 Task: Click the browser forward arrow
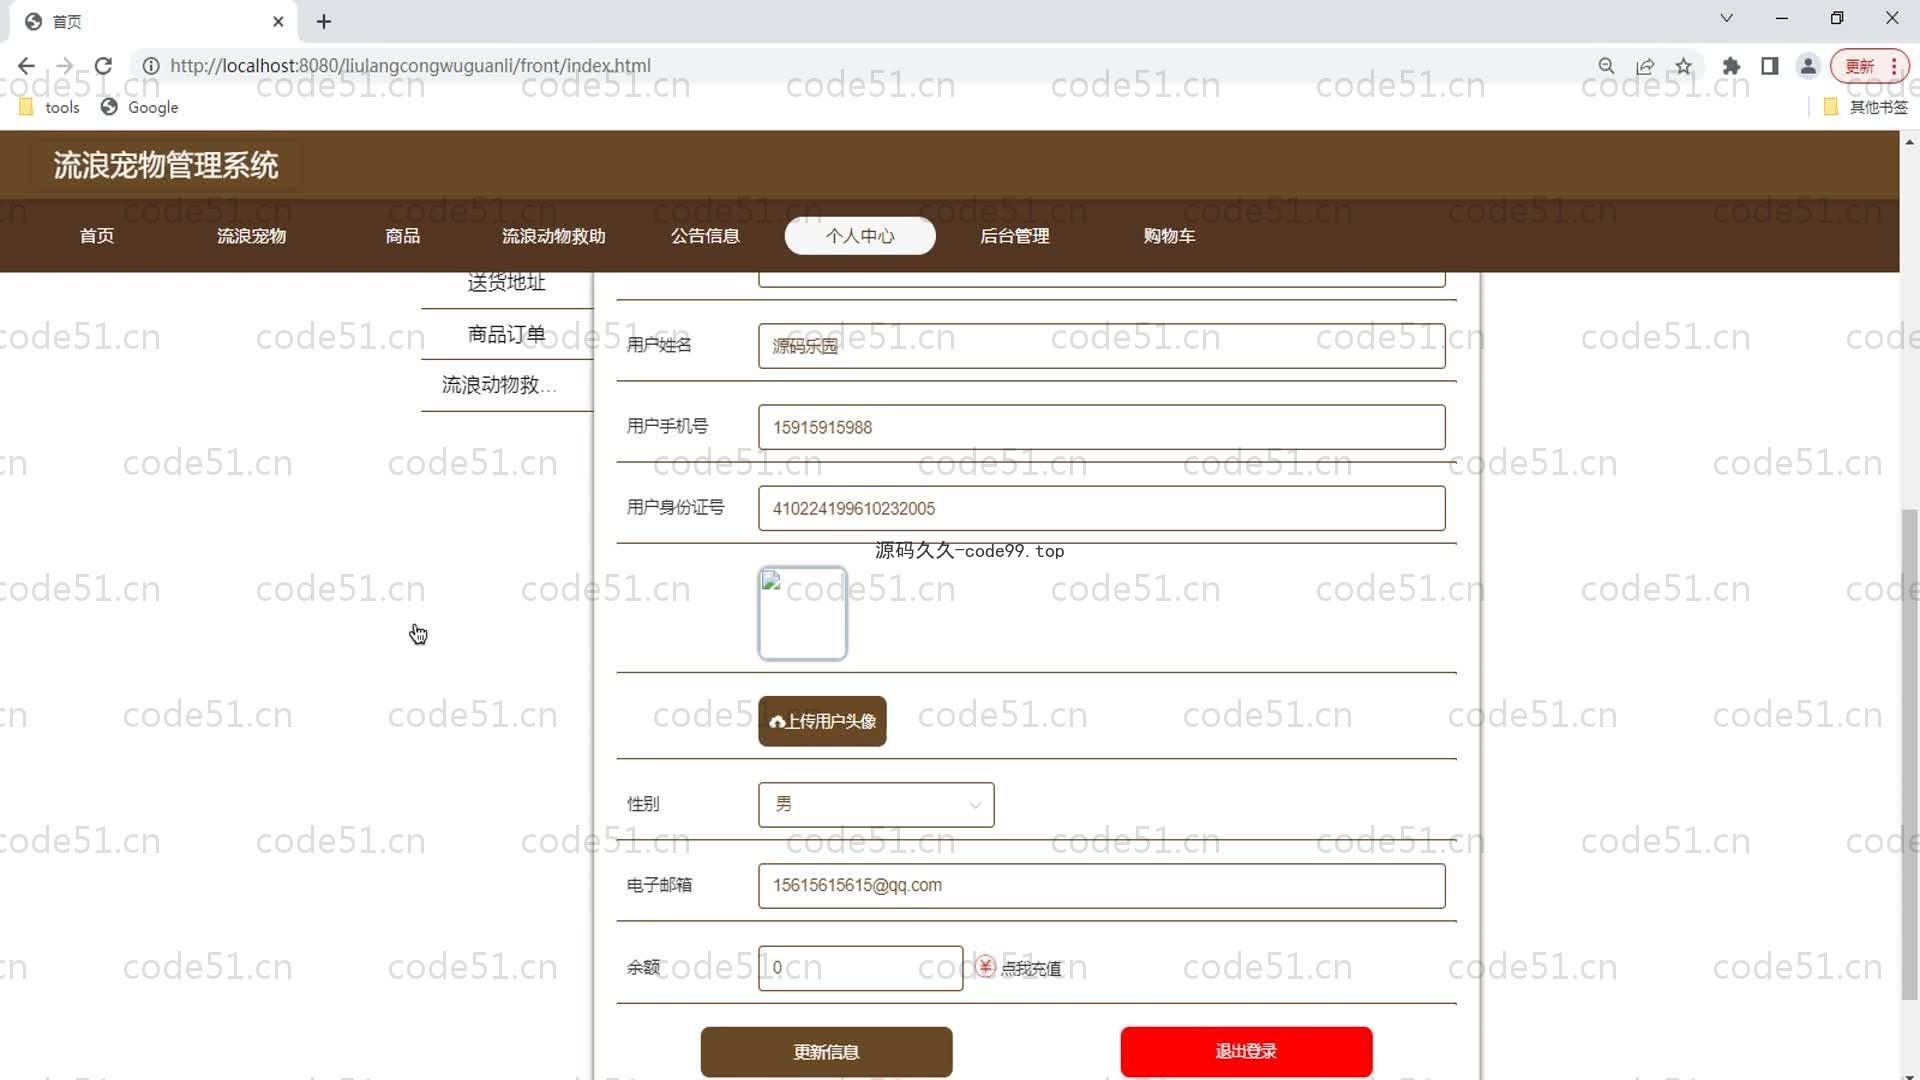65,66
